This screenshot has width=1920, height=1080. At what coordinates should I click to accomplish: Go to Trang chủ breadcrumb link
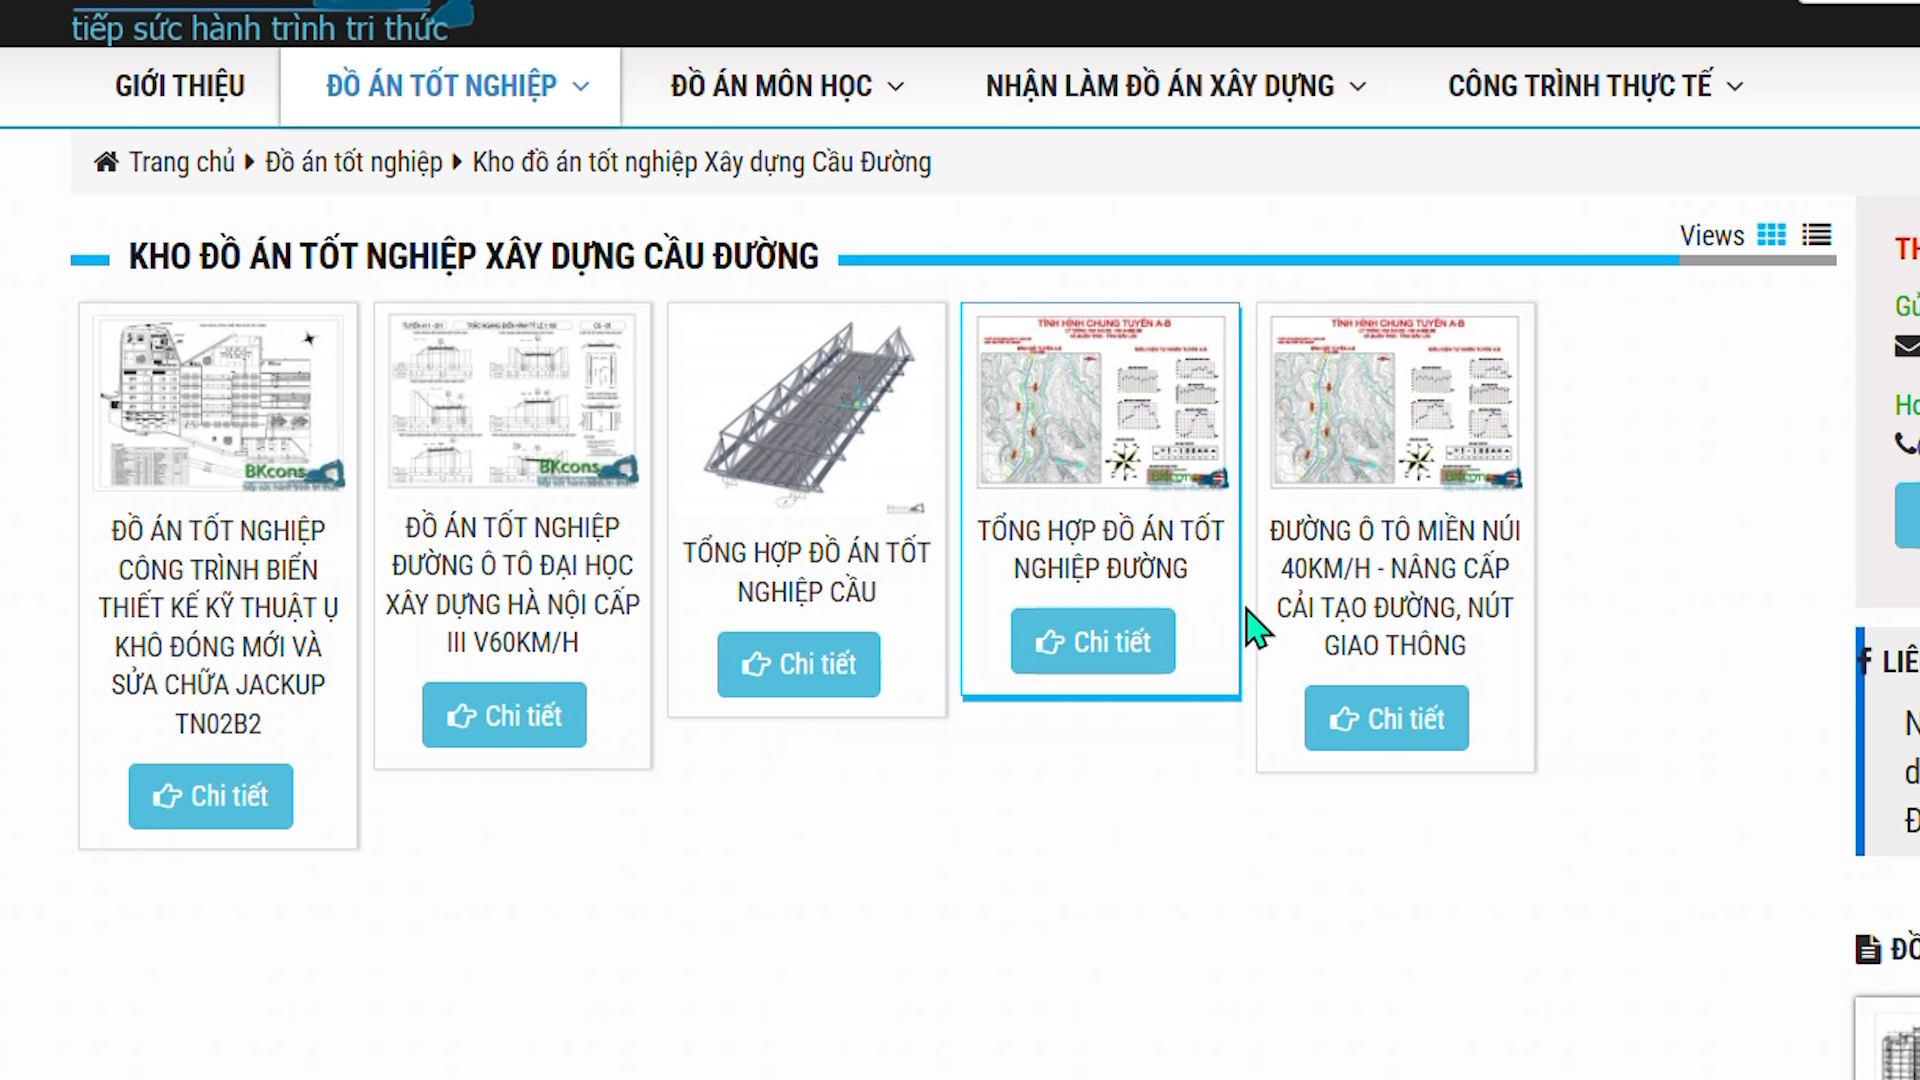181,162
